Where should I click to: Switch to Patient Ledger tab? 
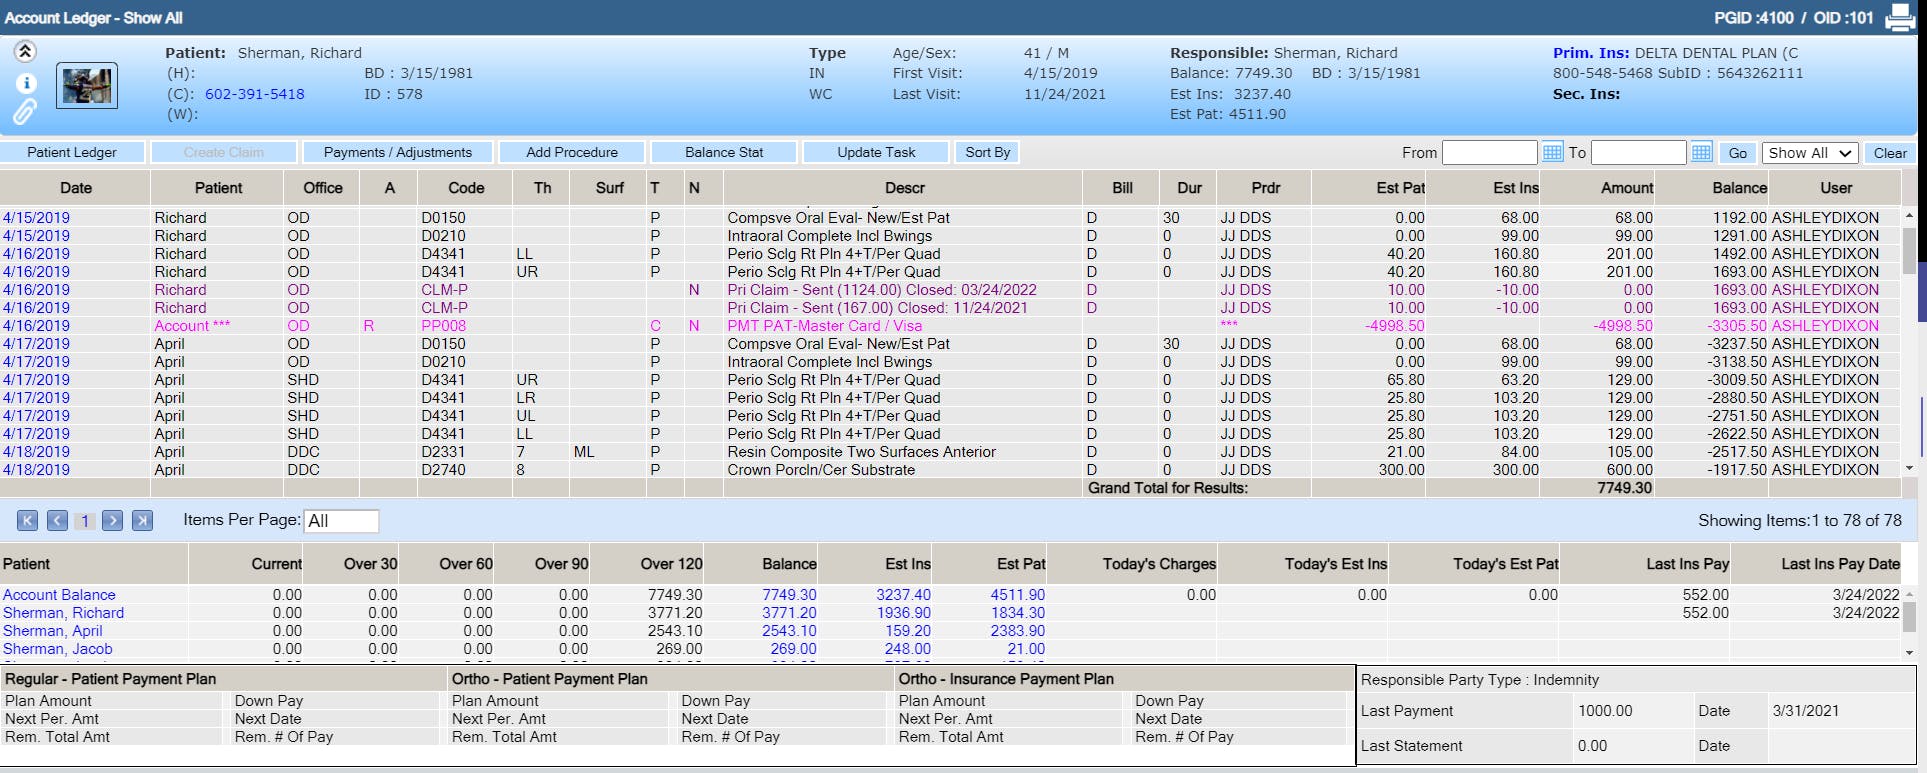pos(72,152)
